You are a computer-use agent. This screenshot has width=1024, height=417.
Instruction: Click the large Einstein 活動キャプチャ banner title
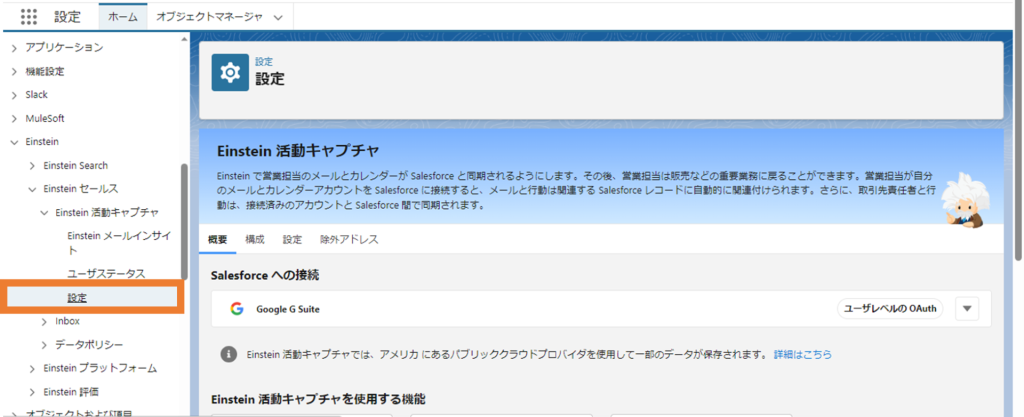[x=297, y=151]
